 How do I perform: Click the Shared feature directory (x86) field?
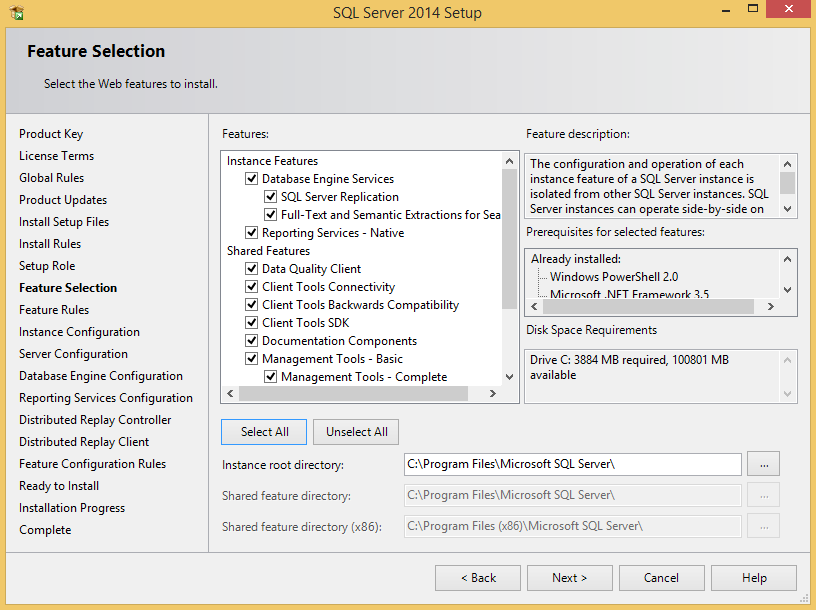(572, 526)
